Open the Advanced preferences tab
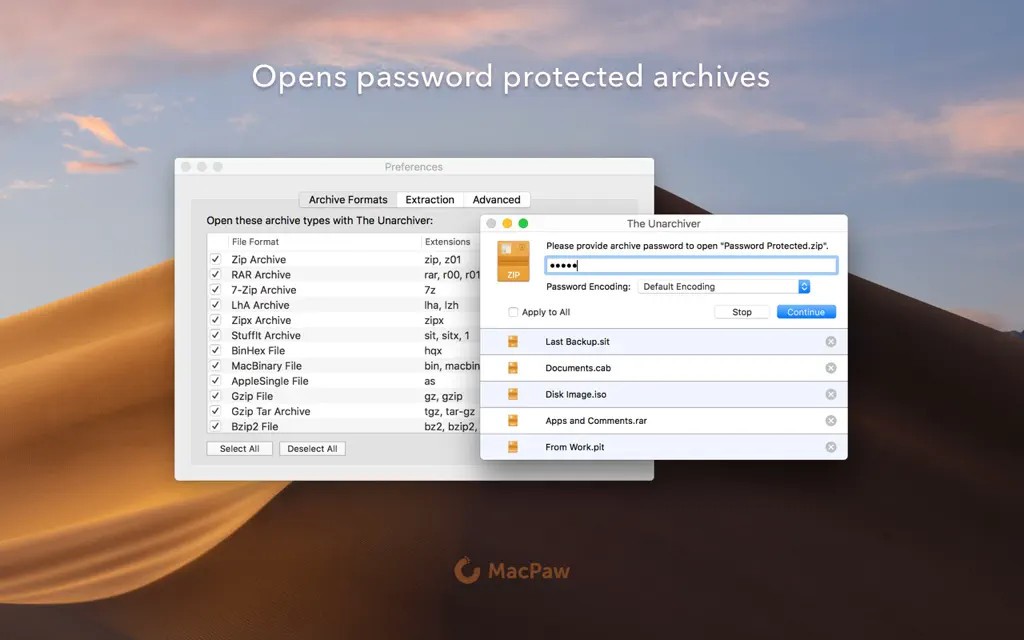Image resolution: width=1024 pixels, height=640 pixels. coord(496,200)
